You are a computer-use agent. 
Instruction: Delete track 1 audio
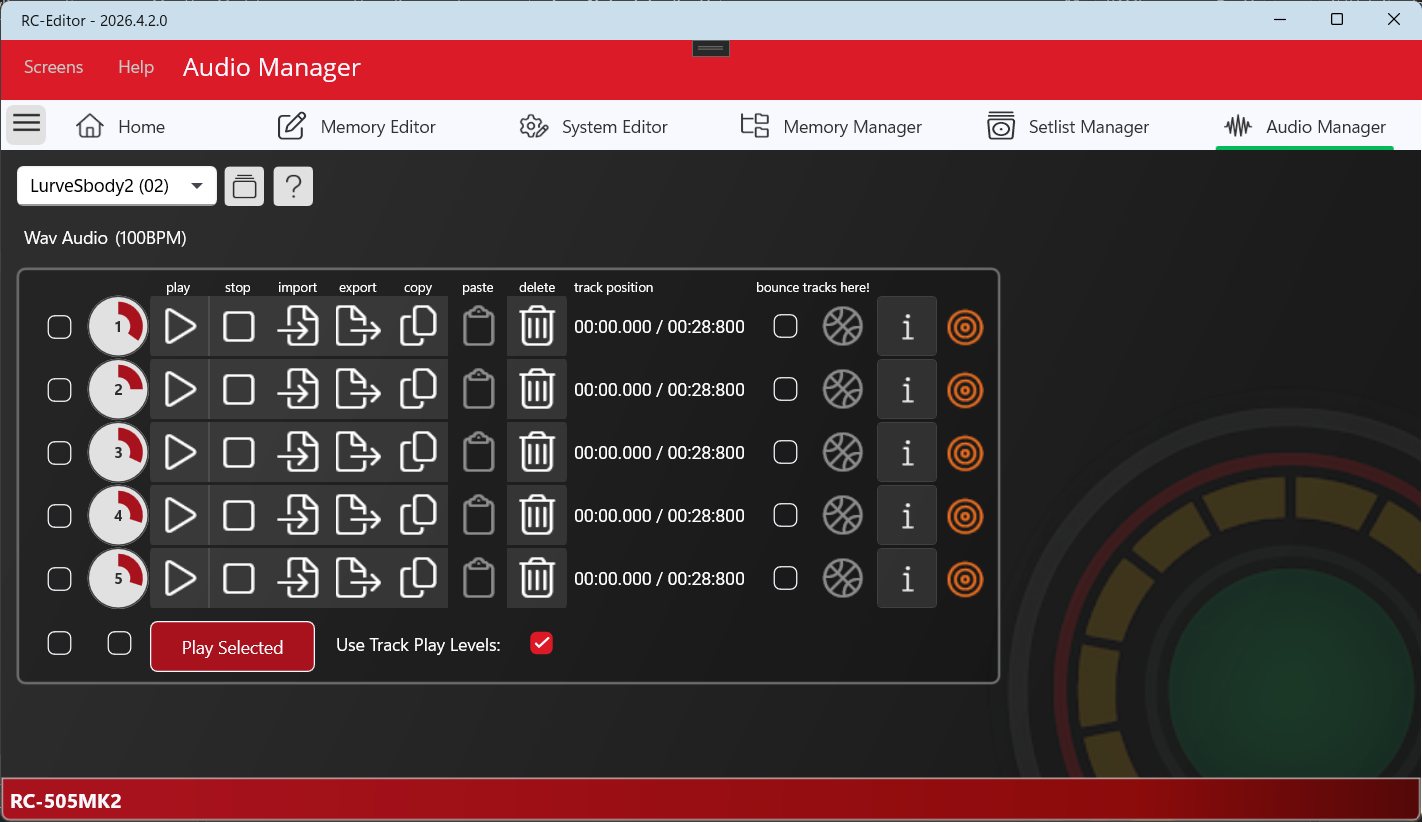tap(537, 326)
